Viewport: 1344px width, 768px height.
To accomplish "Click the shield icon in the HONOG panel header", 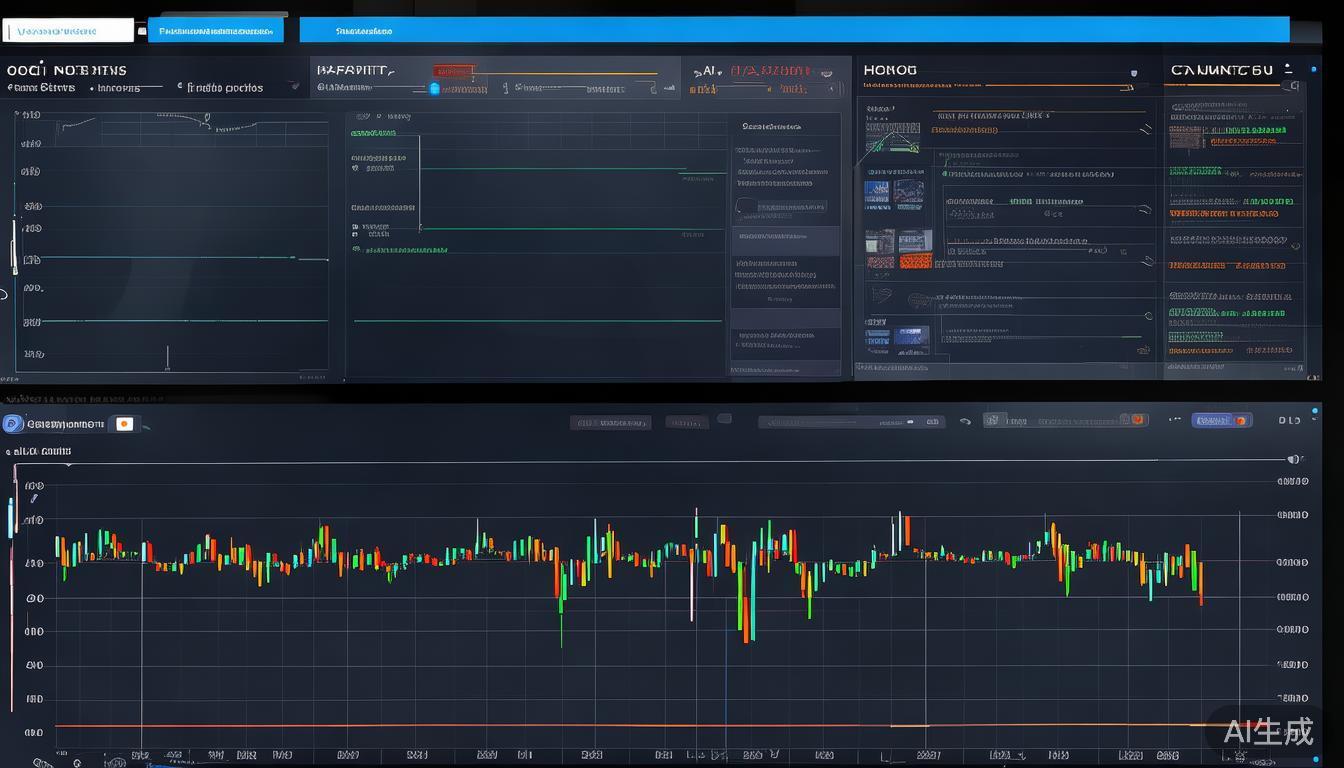I will pyautogui.click(x=1133, y=73).
